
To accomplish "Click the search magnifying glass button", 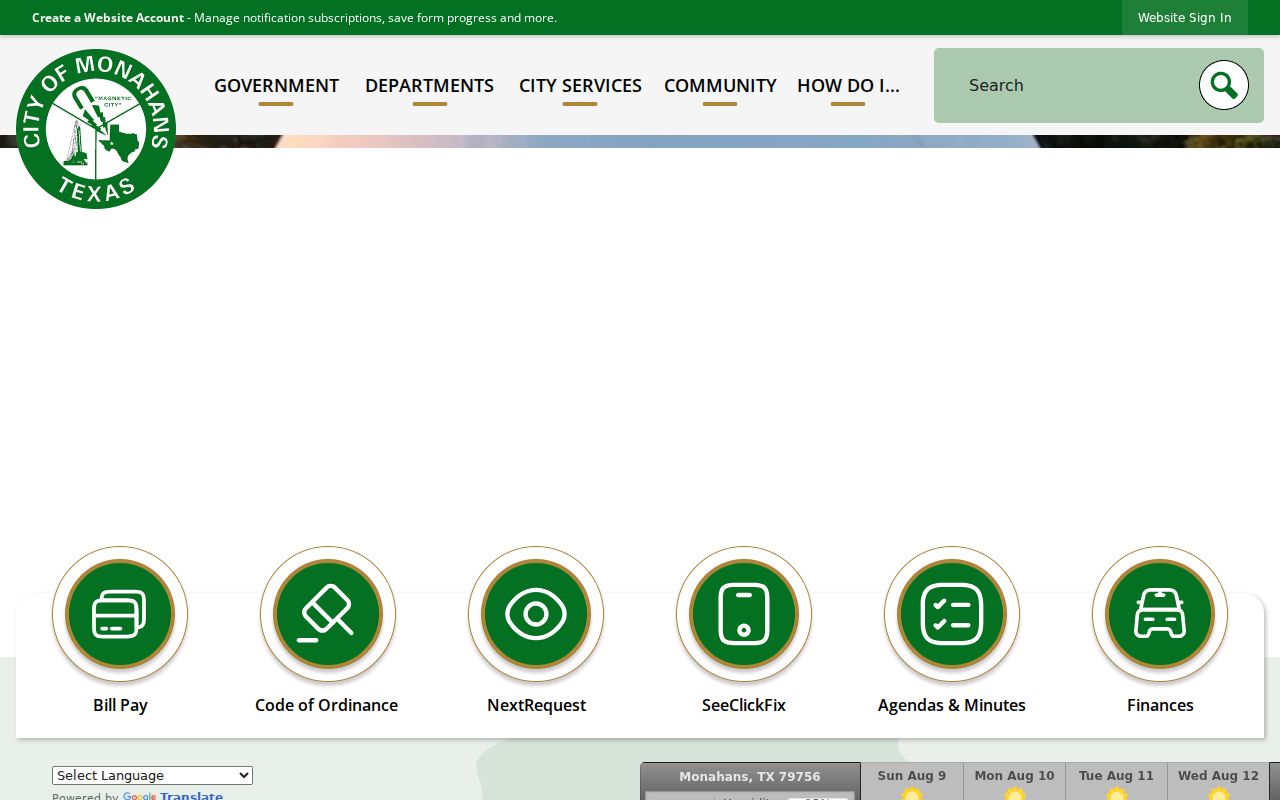I will pyautogui.click(x=1224, y=85).
